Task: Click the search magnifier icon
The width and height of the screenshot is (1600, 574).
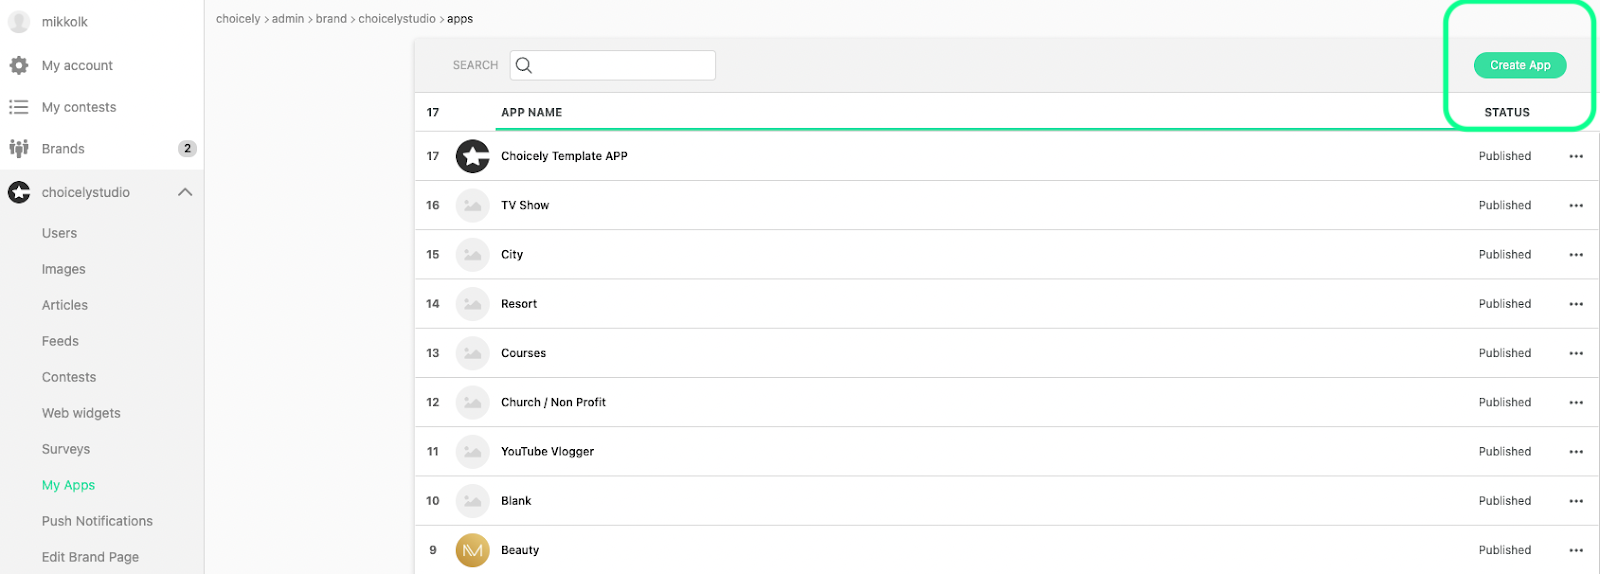Action: pos(524,65)
